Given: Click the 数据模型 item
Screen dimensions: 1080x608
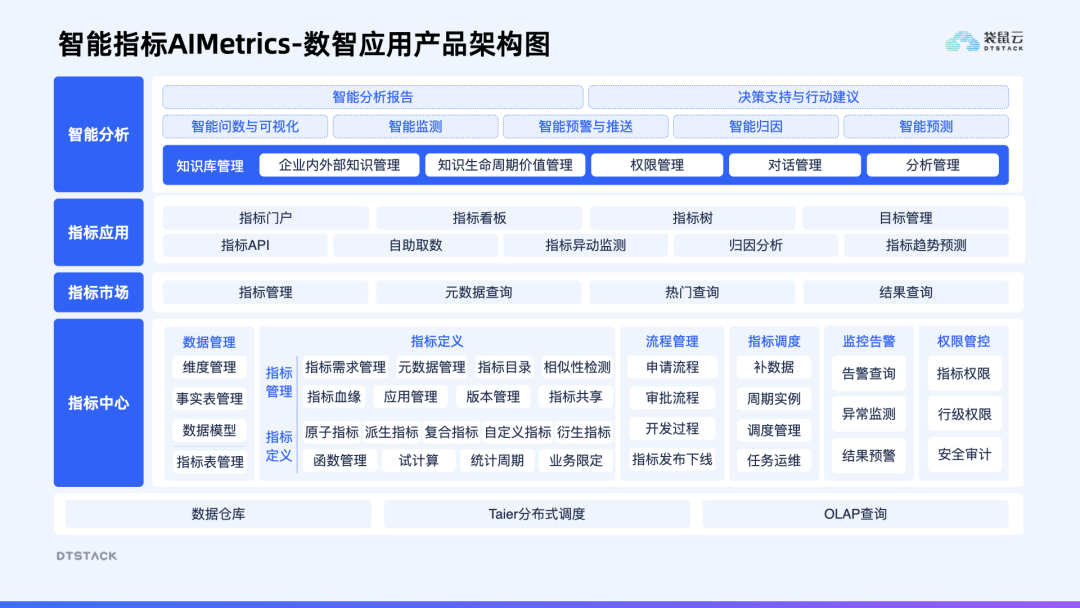Looking at the screenshot, I should click(209, 430).
